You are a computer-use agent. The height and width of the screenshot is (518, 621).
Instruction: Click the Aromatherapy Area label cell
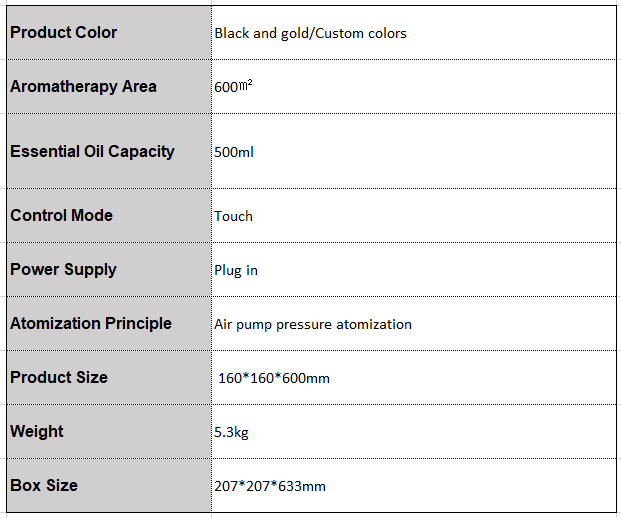[109, 86]
